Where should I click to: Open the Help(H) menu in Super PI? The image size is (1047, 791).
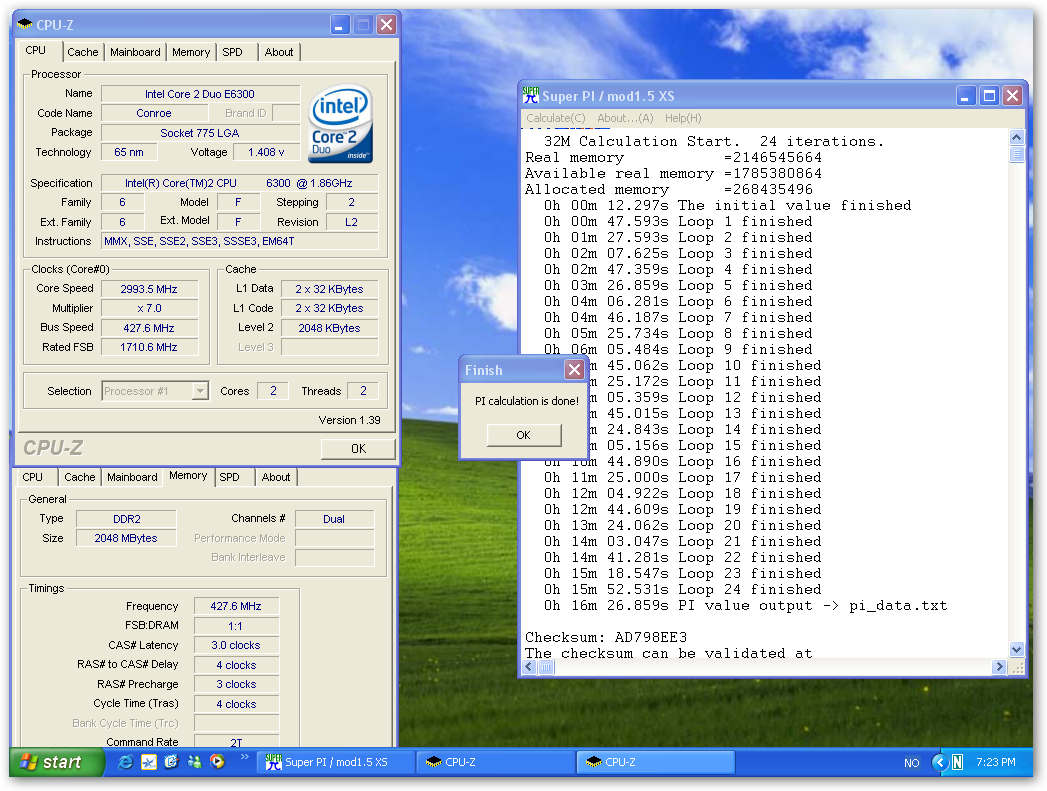click(x=683, y=118)
